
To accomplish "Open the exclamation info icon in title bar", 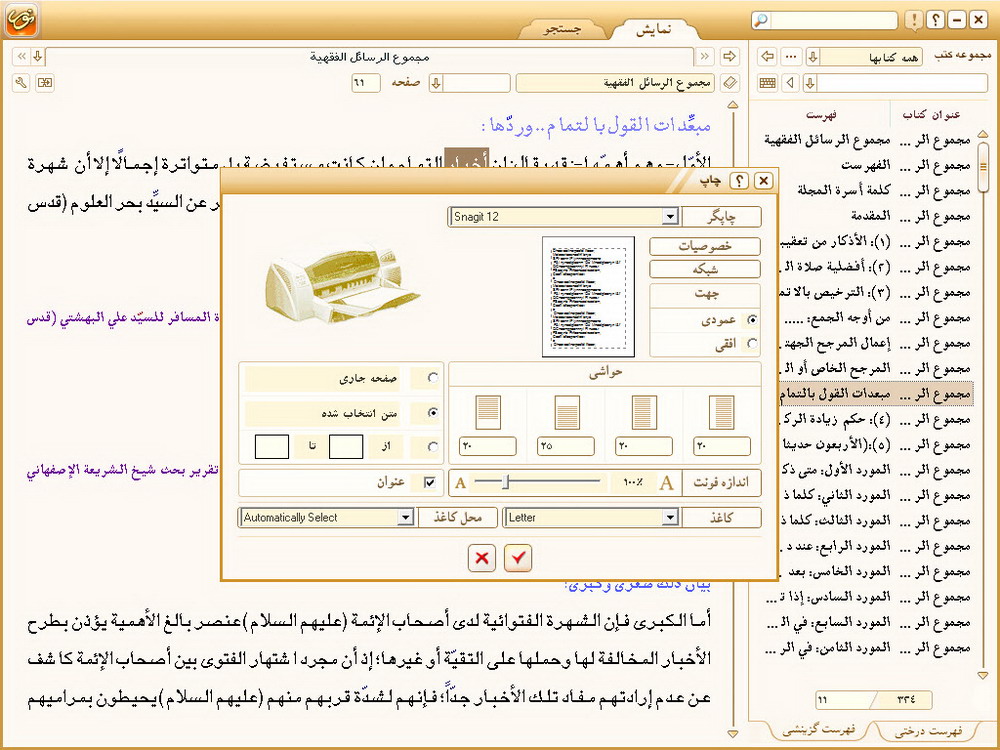I will pyautogui.click(x=913, y=20).
